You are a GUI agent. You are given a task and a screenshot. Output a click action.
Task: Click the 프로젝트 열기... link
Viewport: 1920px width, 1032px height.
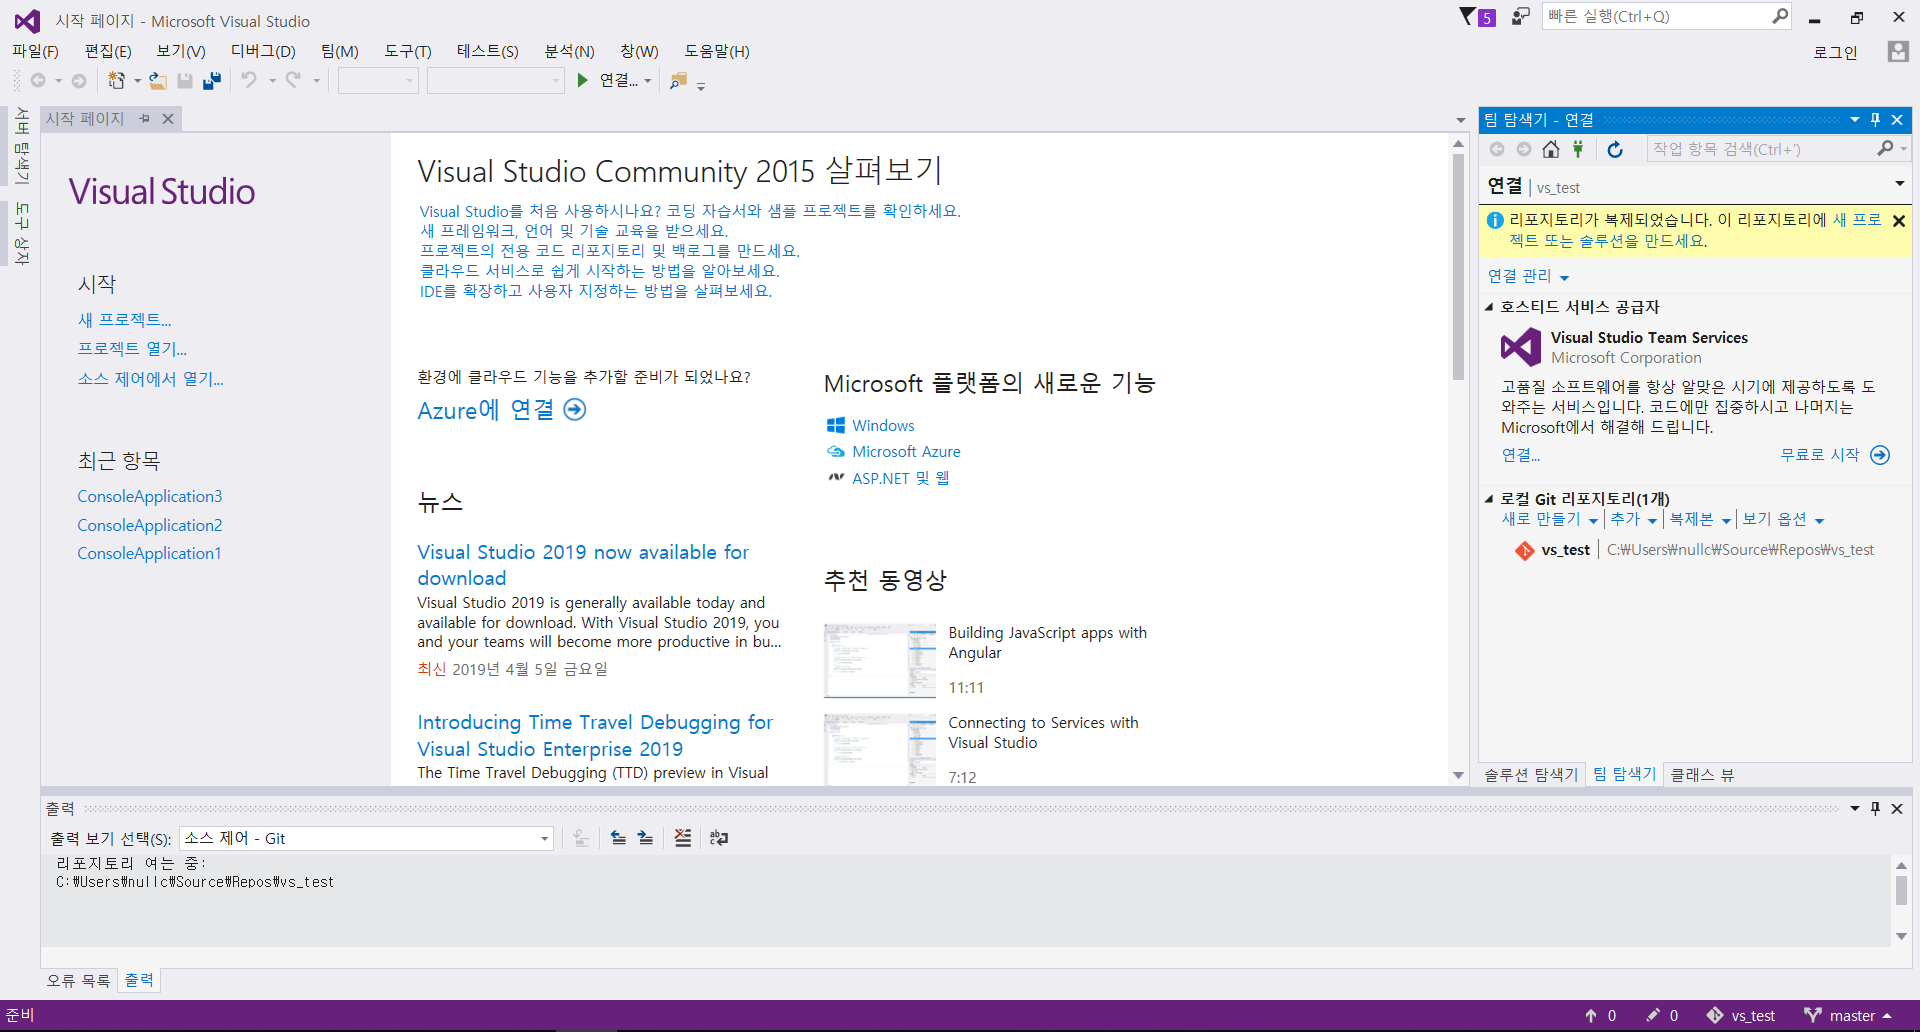point(132,349)
